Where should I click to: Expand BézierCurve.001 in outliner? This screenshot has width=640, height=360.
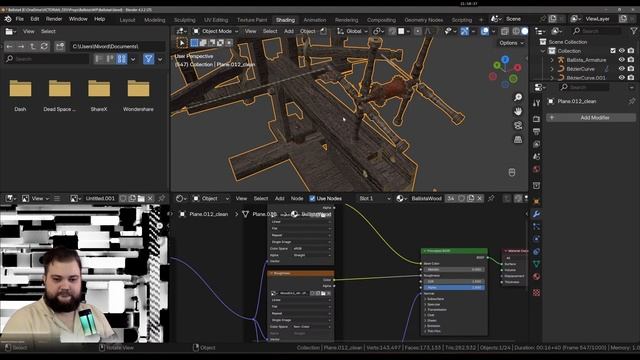552,78
